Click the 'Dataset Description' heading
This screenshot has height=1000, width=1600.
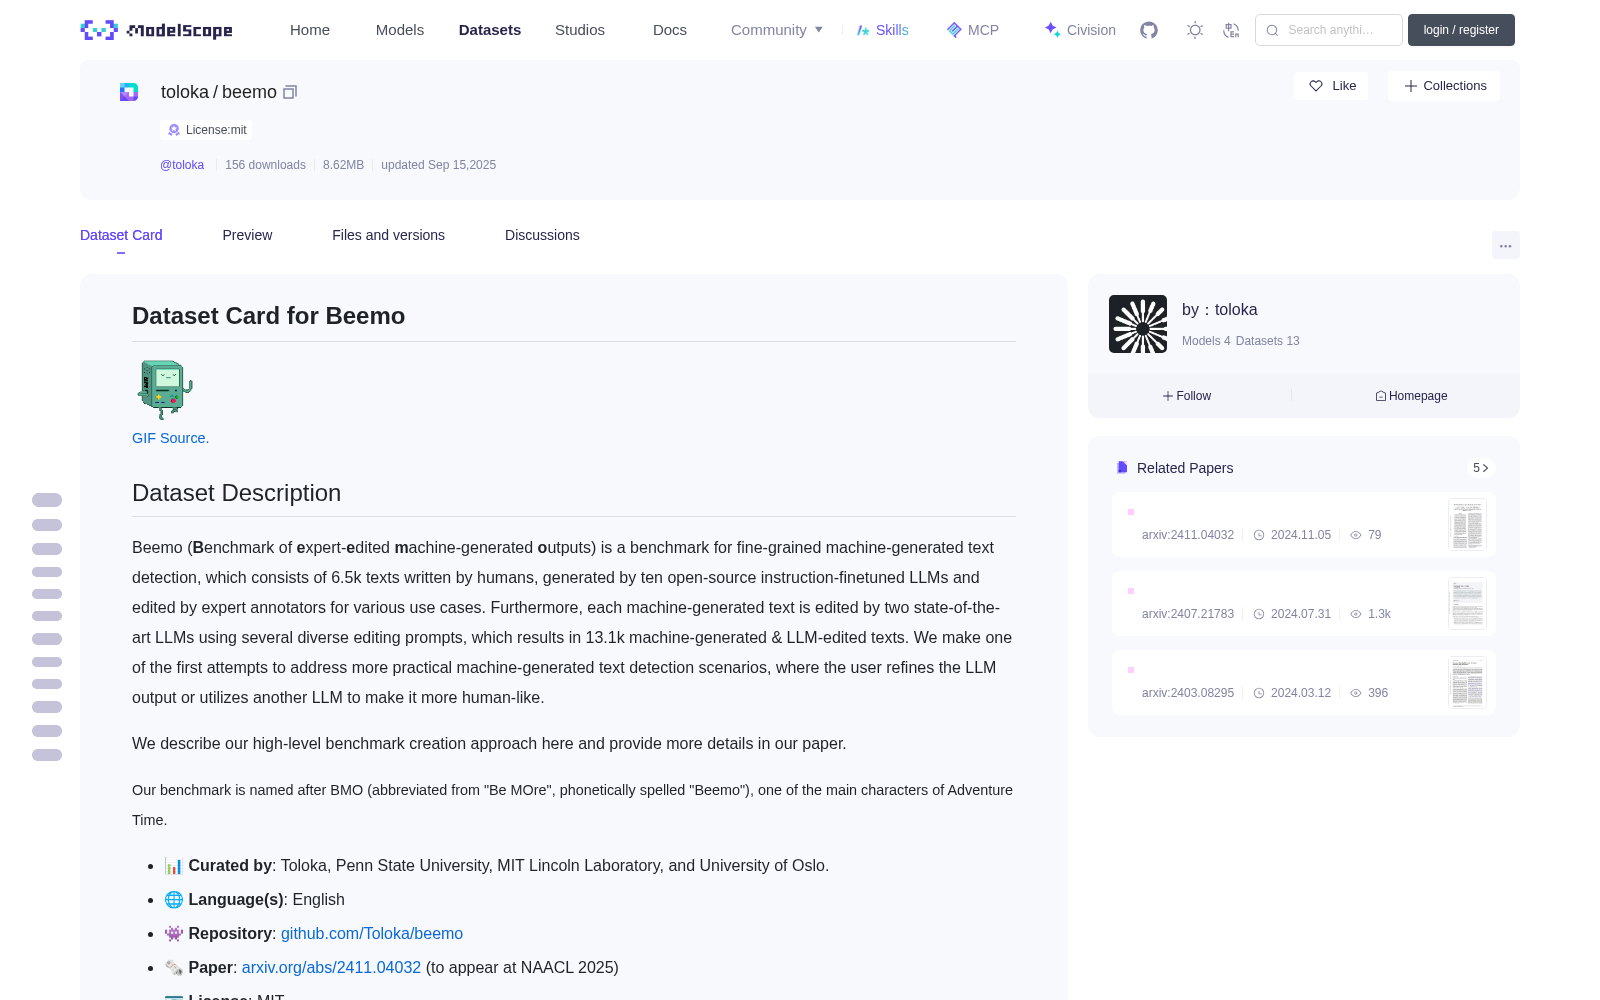236,493
